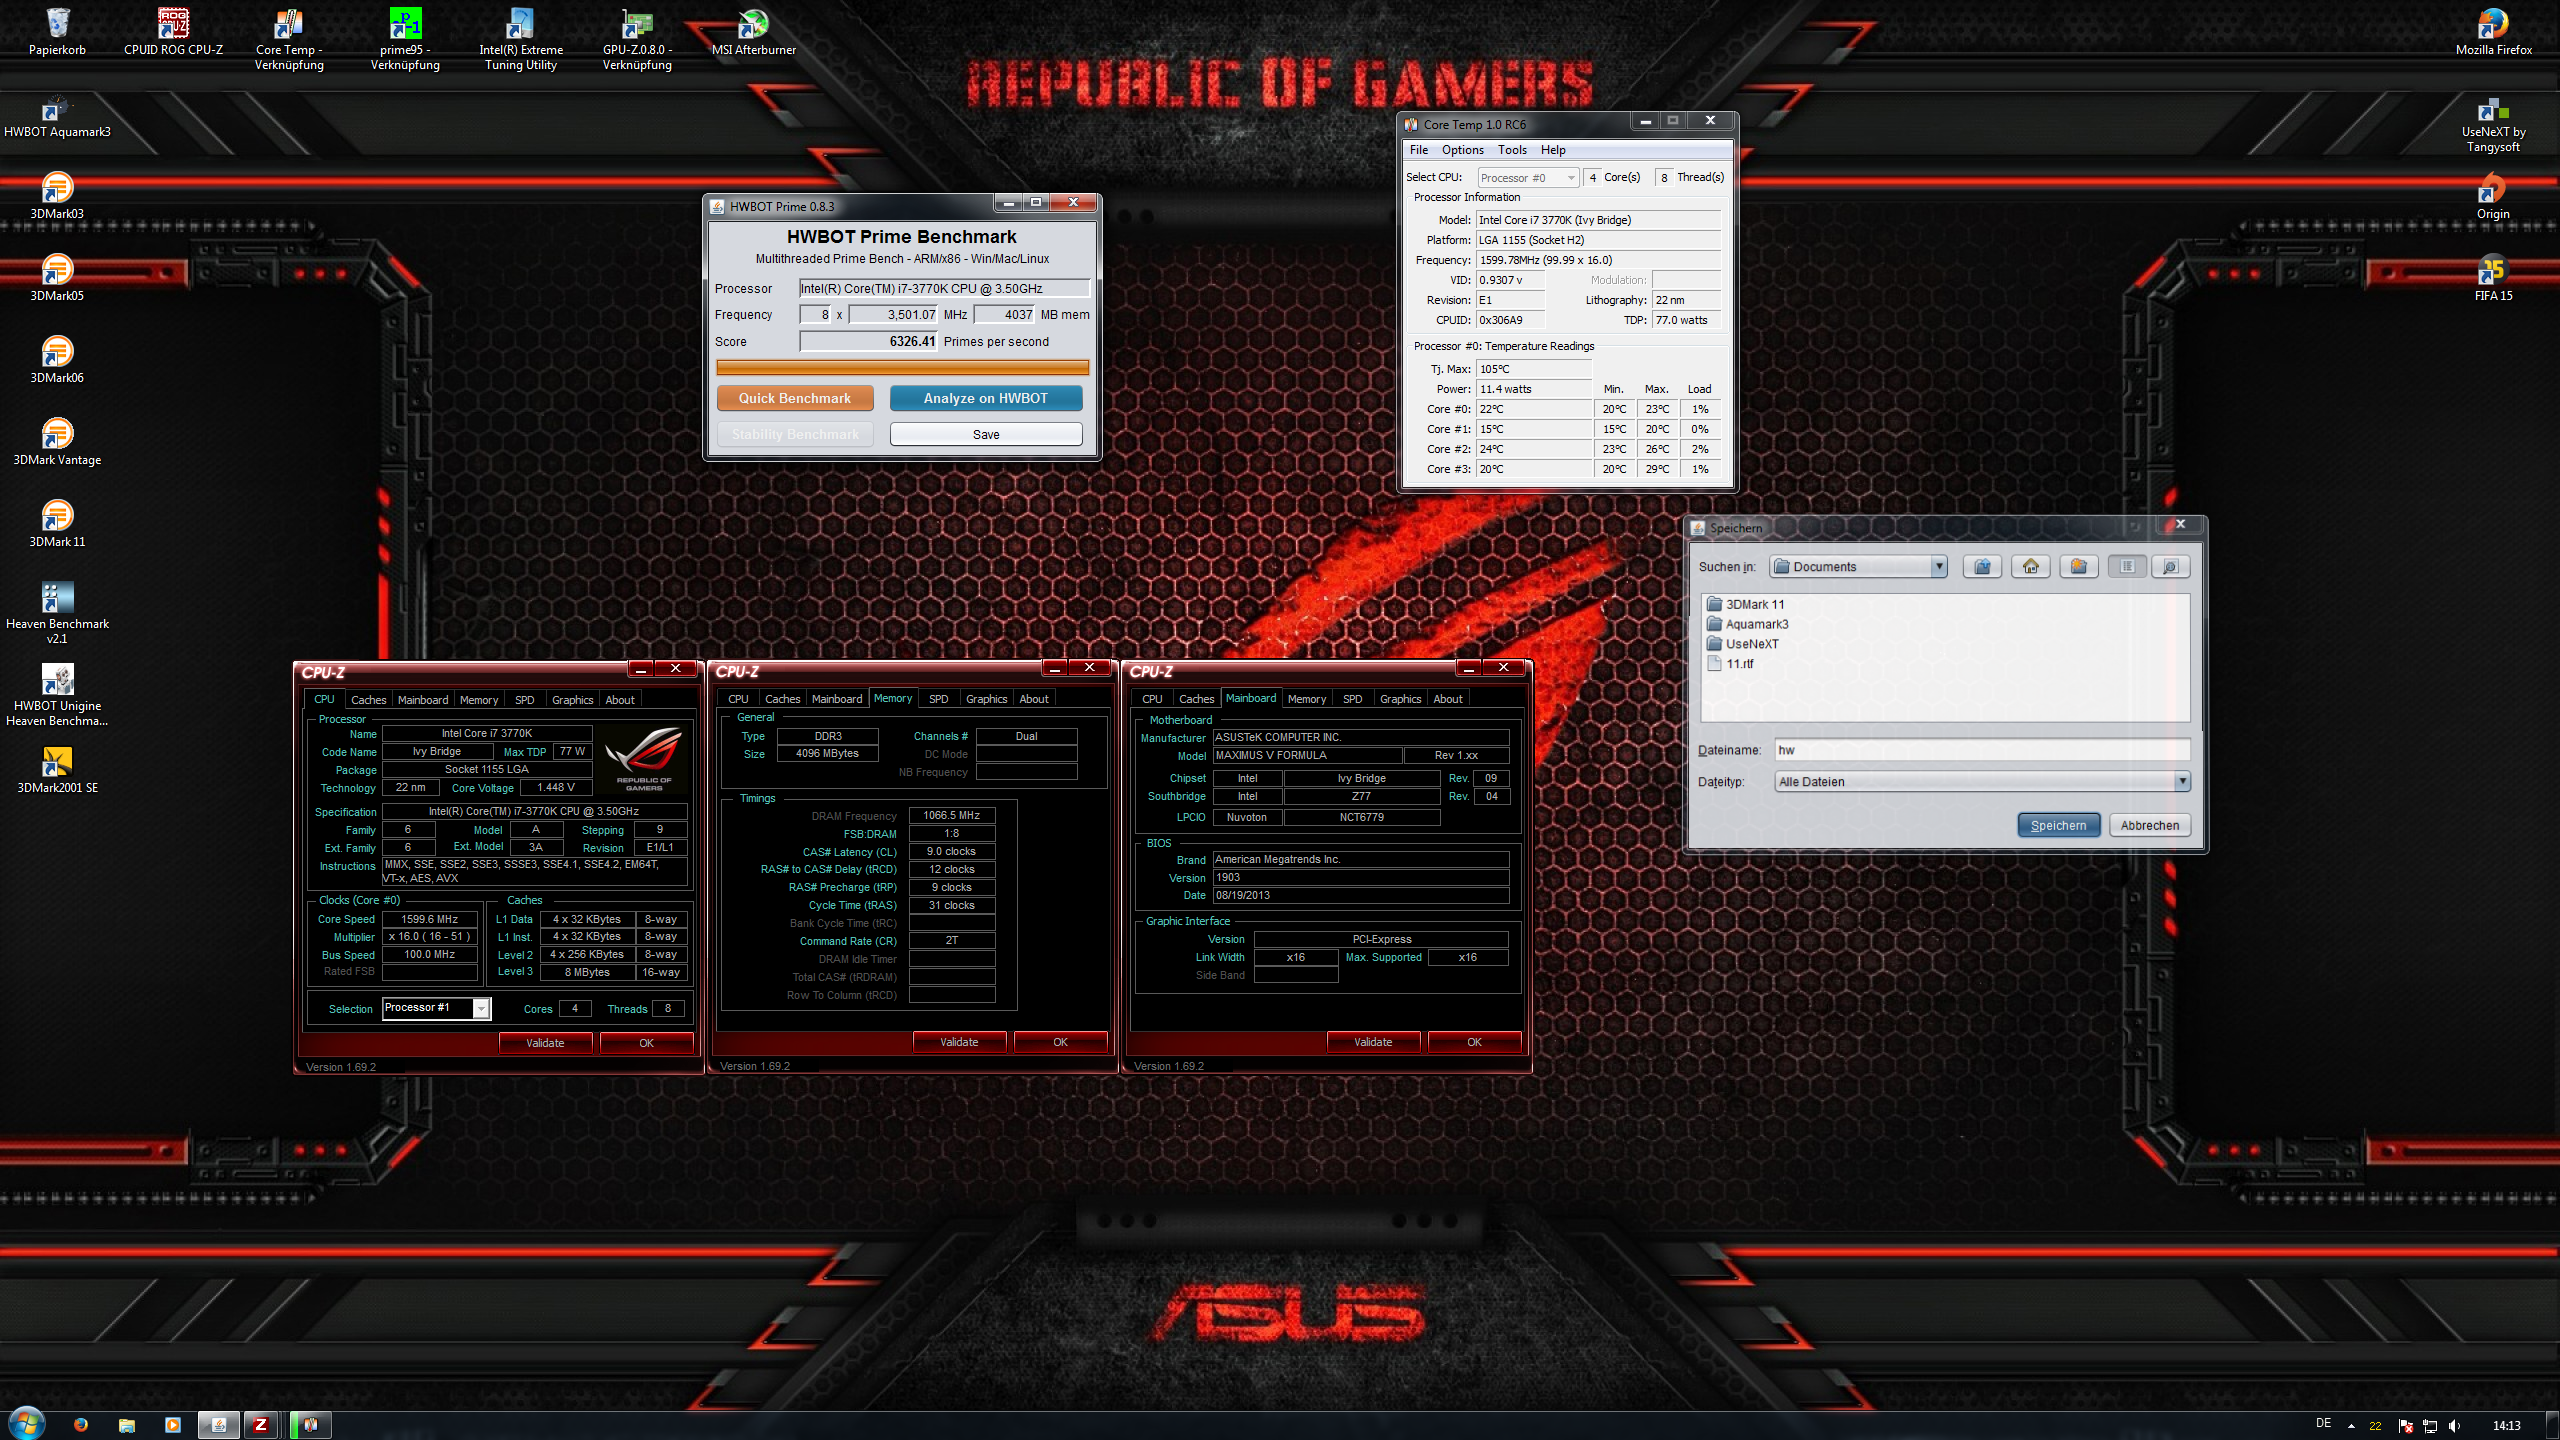This screenshot has width=2560, height=1440.
Task: Click the taskbar clock showing 14:13
Action: pyautogui.click(x=2506, y=1425)
